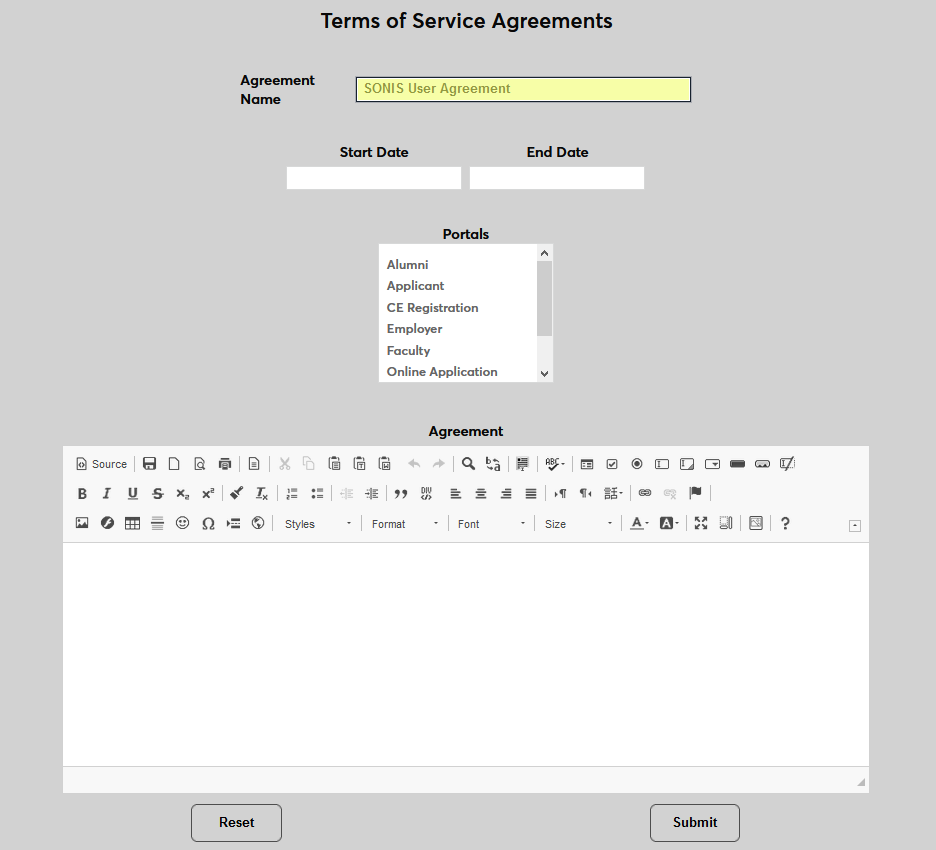This screenshot has height=850, width=936.
Task: Open the Styles dropdown
Action: pyautogui.click(x=318, y=524)
